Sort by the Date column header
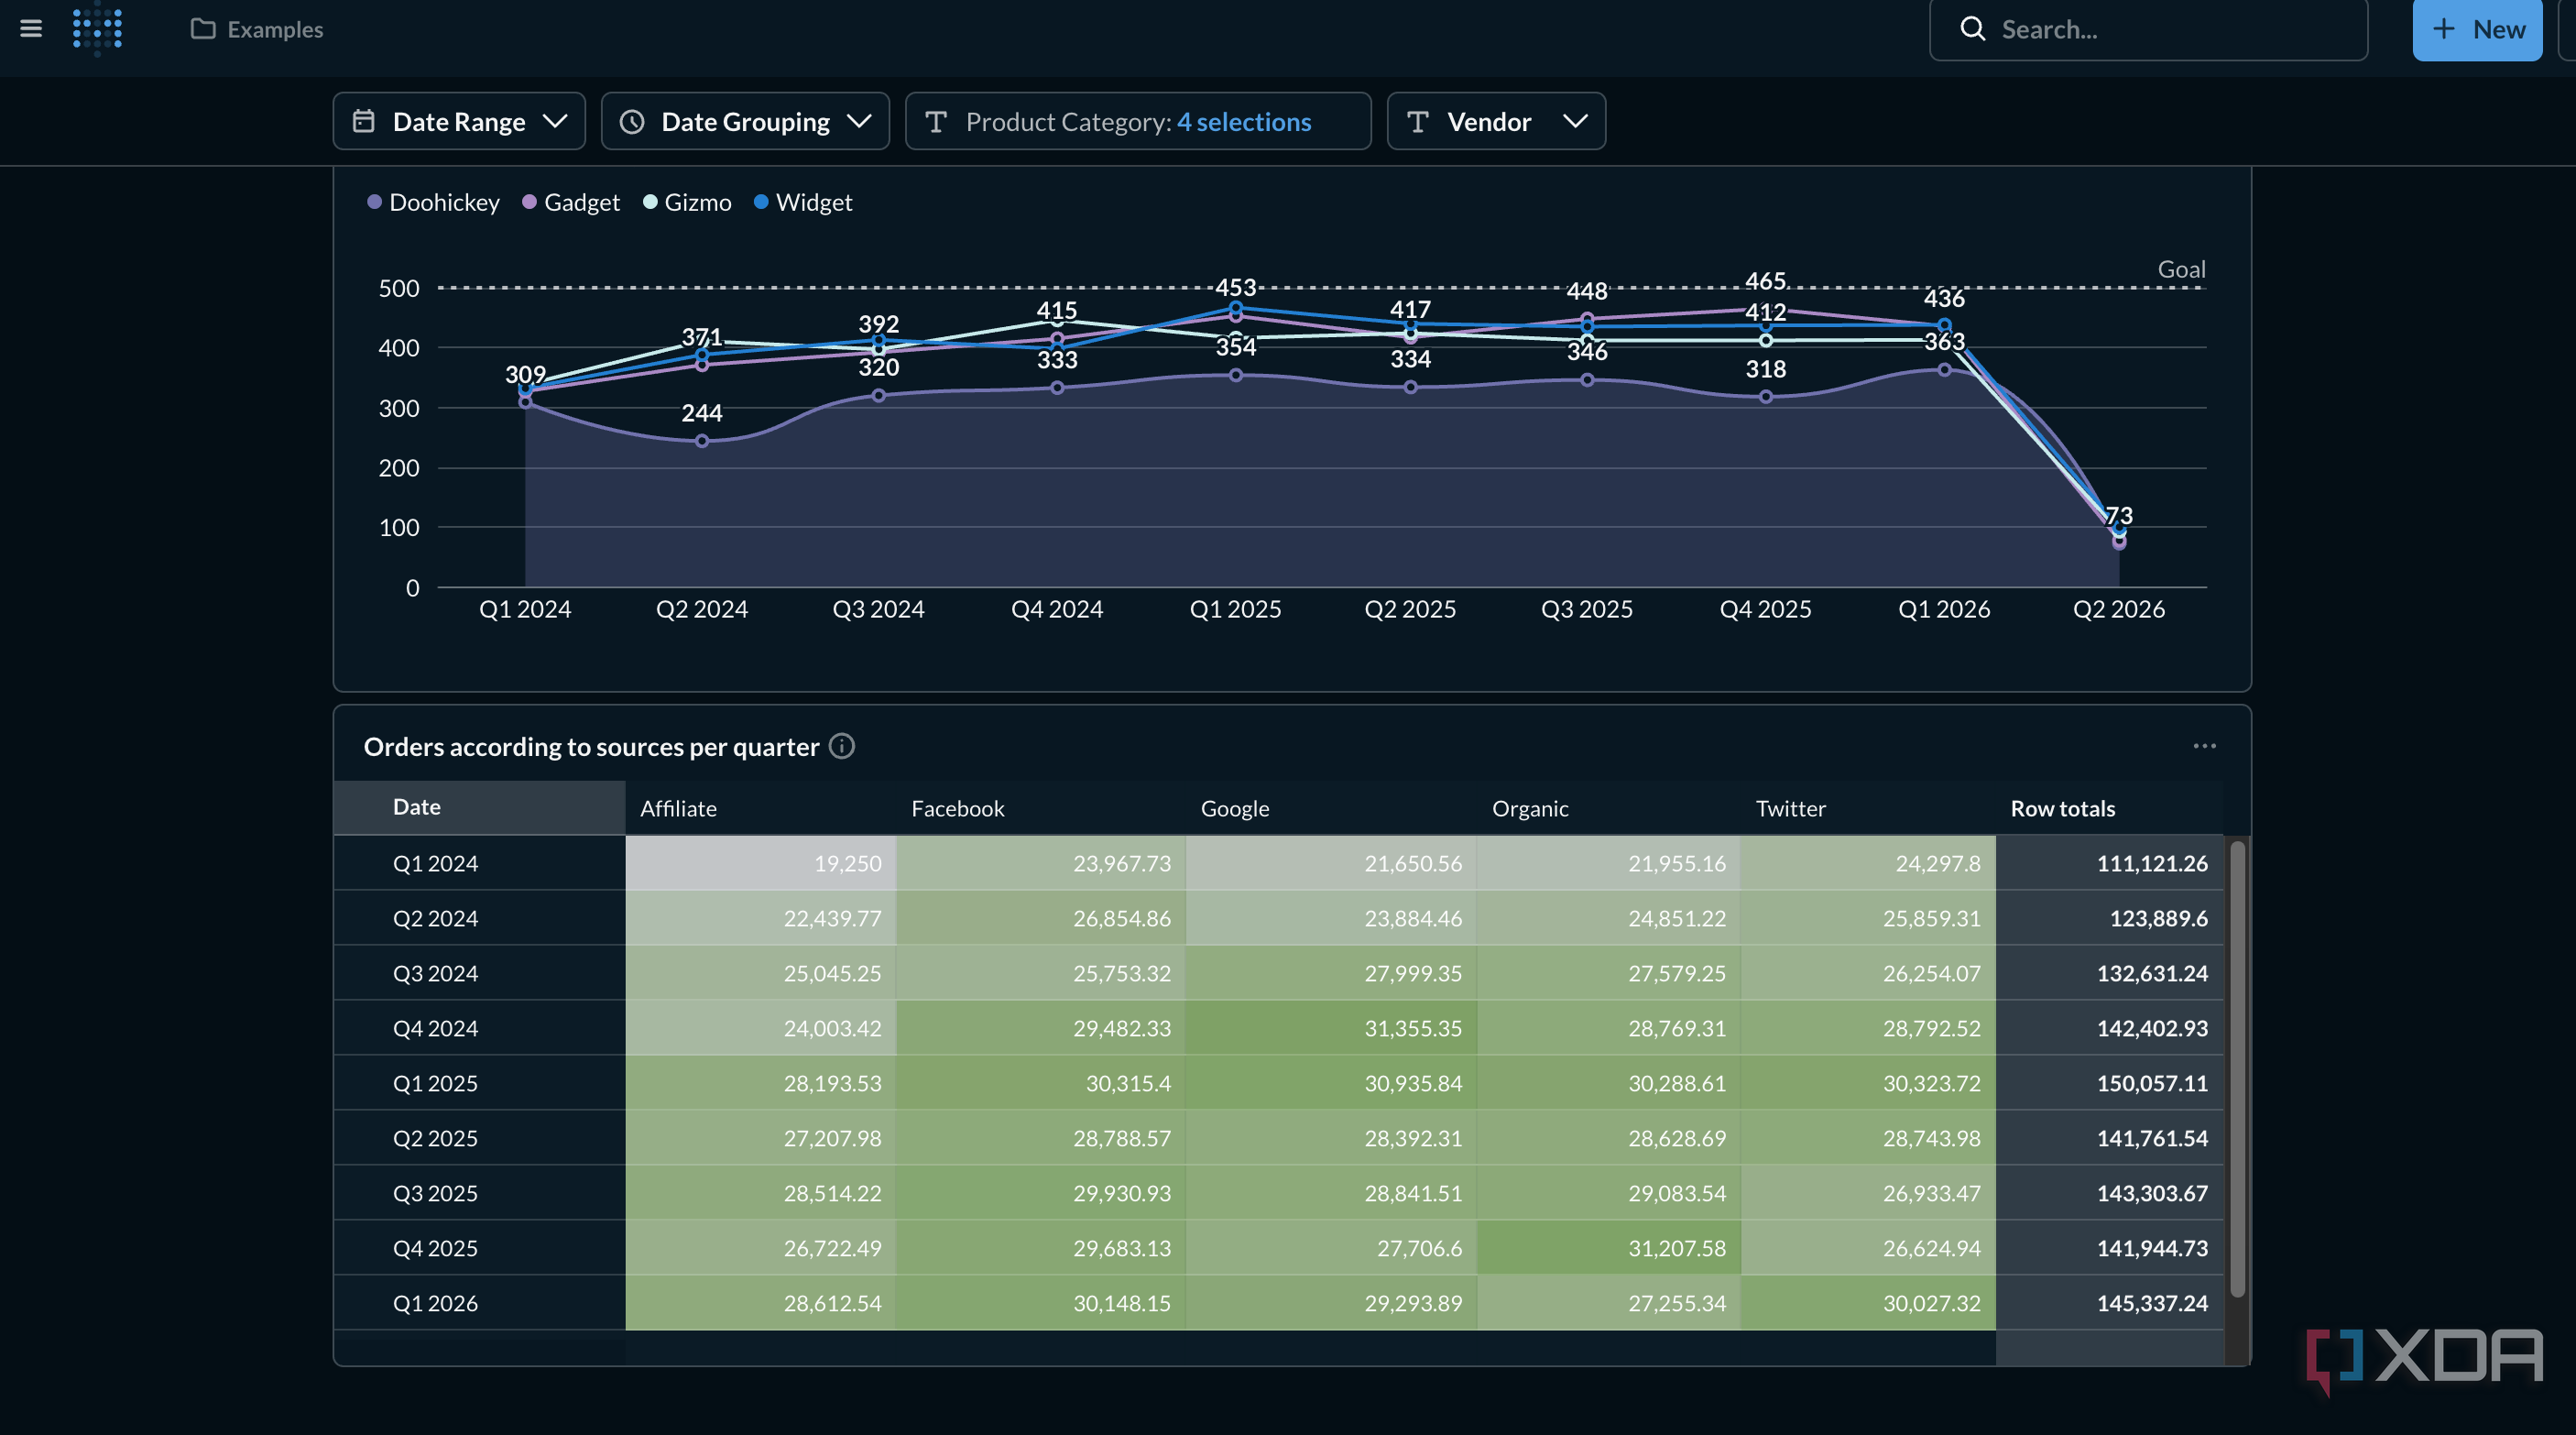The width and height of the screenshot is (2576, 1435). click(x=479, y=807)
